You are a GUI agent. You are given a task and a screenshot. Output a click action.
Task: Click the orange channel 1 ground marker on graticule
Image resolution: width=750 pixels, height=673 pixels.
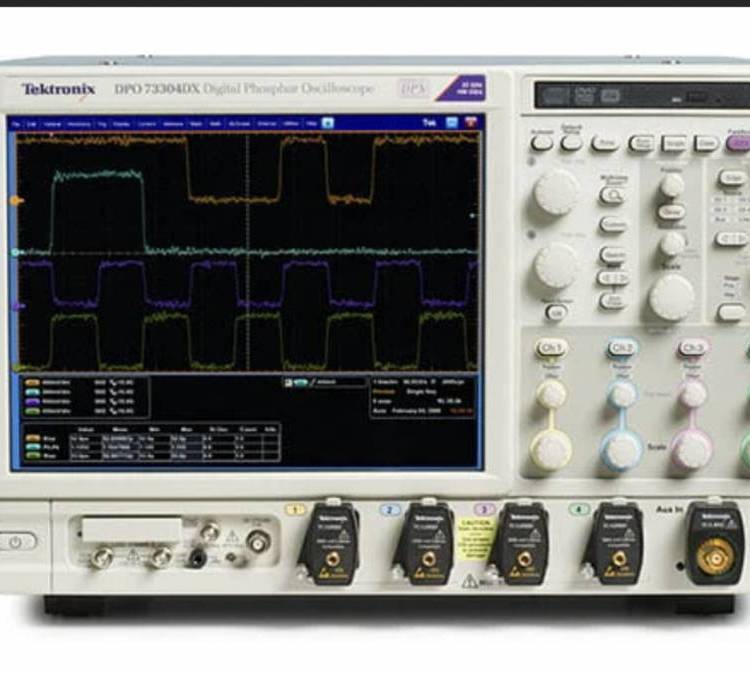click(x=17, y=201)
